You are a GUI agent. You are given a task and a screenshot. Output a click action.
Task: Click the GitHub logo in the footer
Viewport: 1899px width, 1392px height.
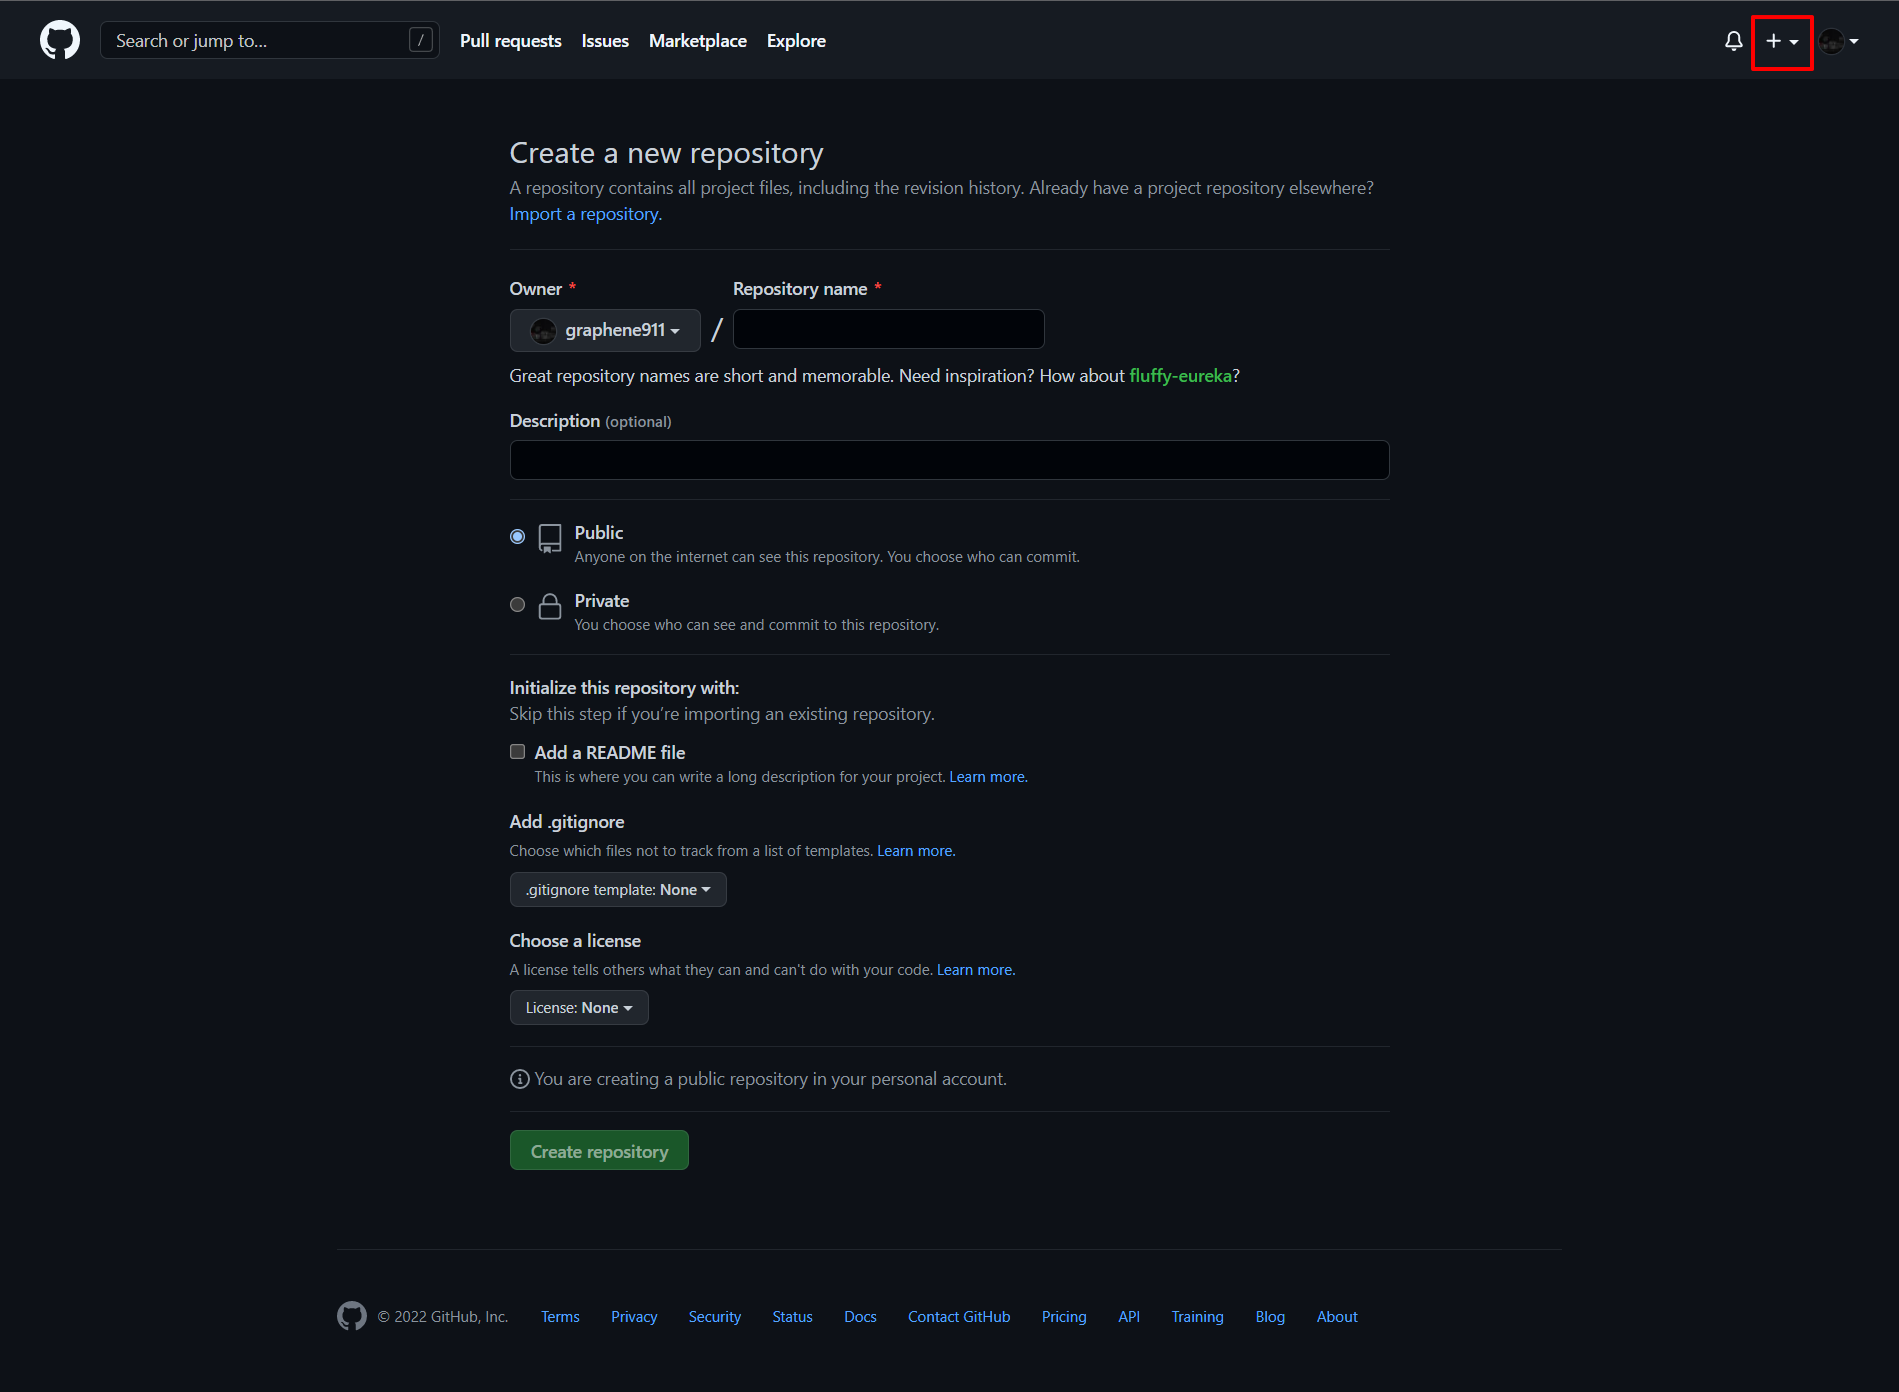click(x=352, y=1316)
